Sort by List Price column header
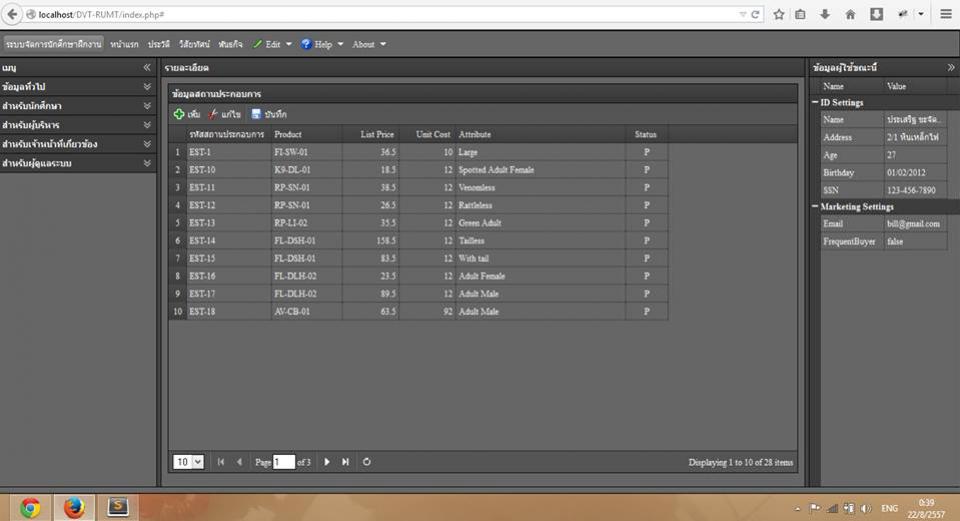 pos(371,134)
